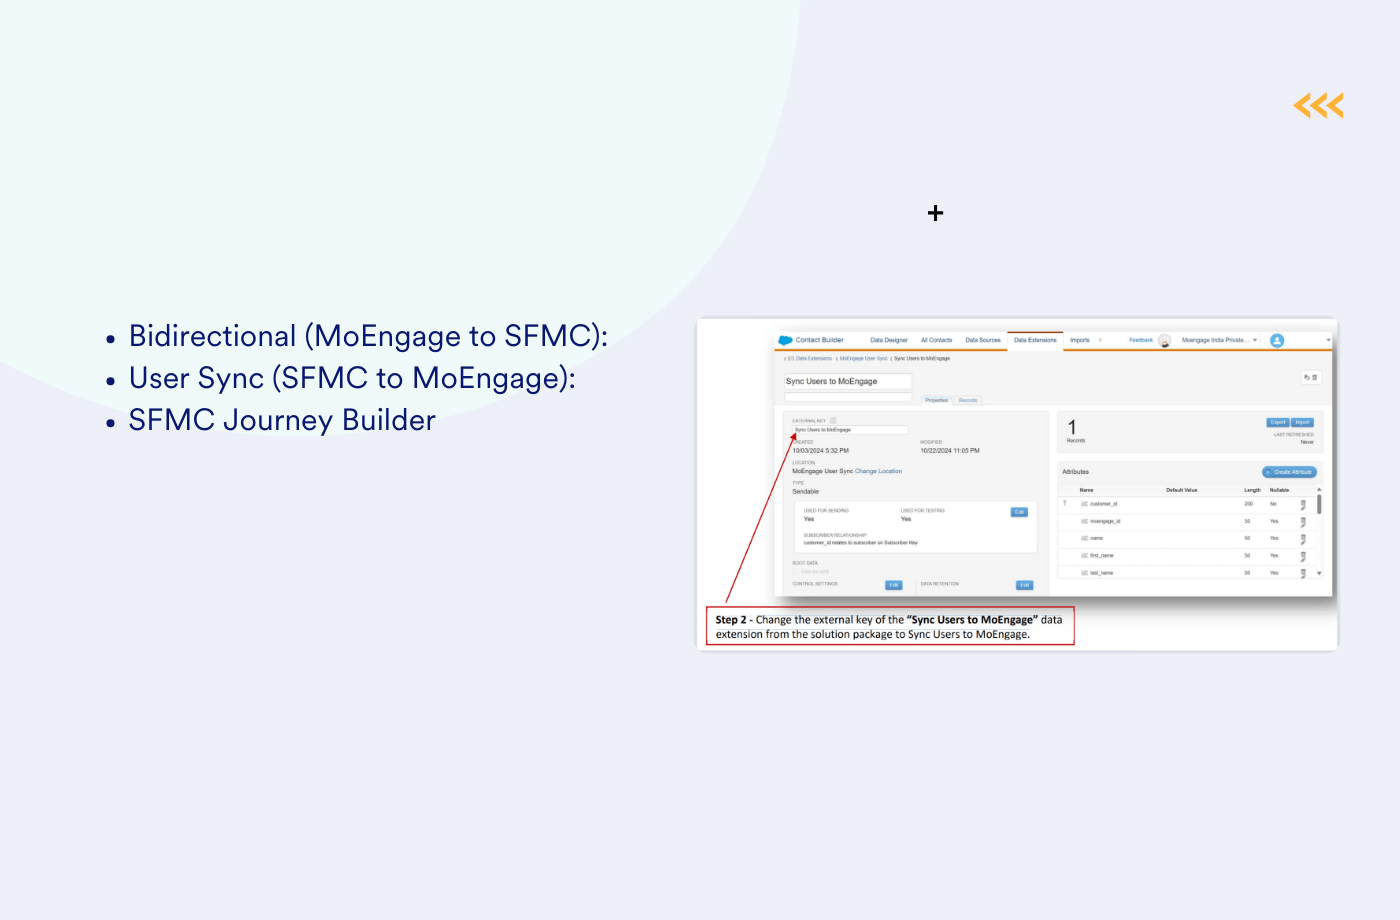Select the Data Extensions tab
The image size is (1400, 920).
[1035, 340]
